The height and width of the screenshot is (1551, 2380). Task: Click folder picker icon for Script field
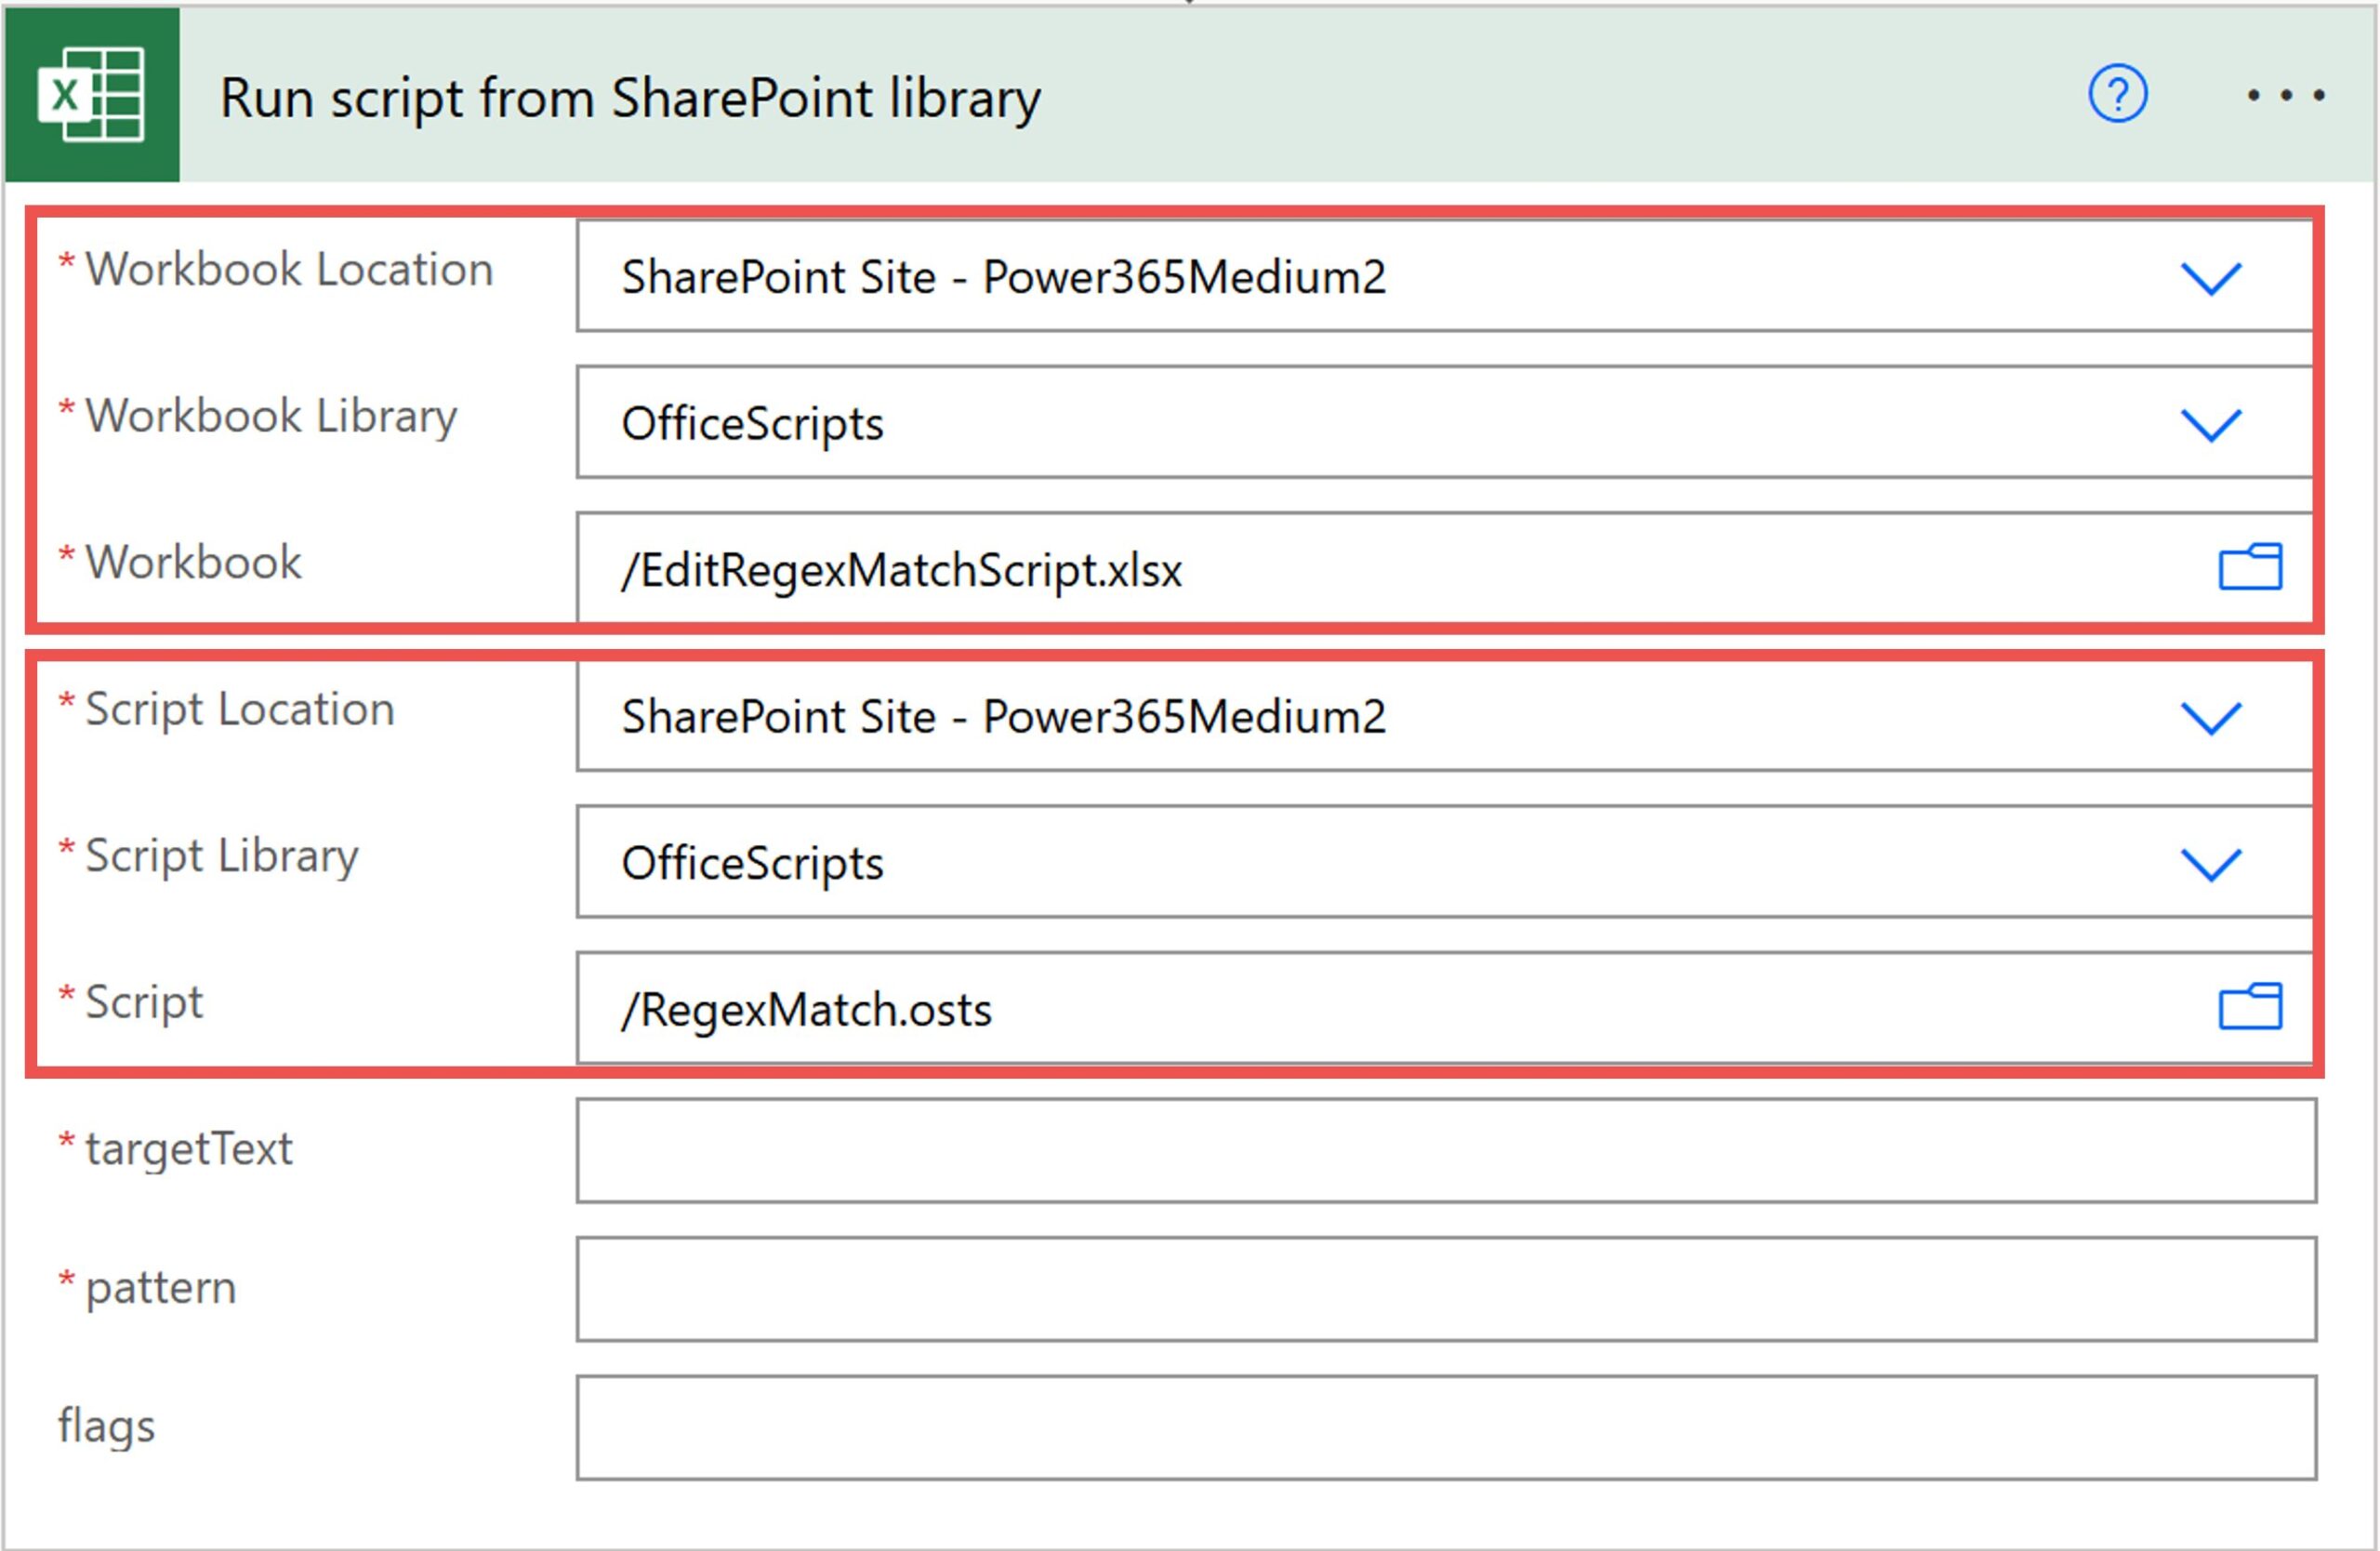click(2250, 1006)
